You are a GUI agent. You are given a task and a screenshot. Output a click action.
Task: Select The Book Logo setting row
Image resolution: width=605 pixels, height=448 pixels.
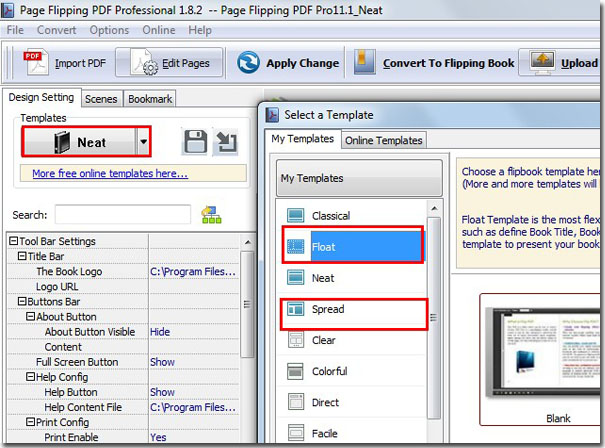coord(123,271)
